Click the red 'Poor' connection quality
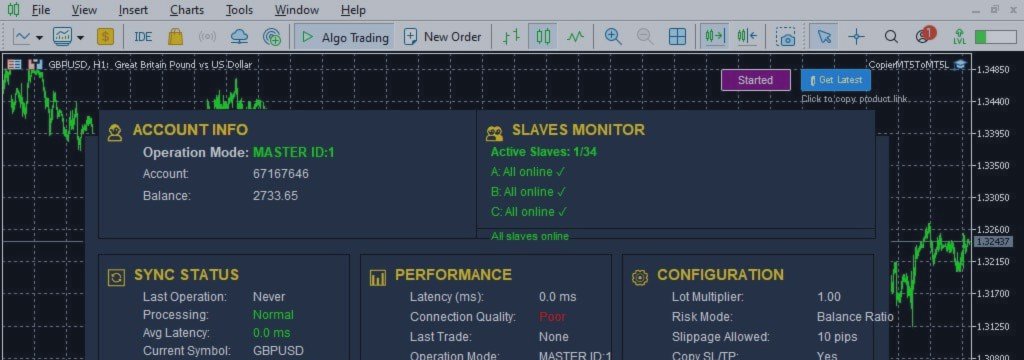Screen dimensions: 1024x360 (552, 317)
